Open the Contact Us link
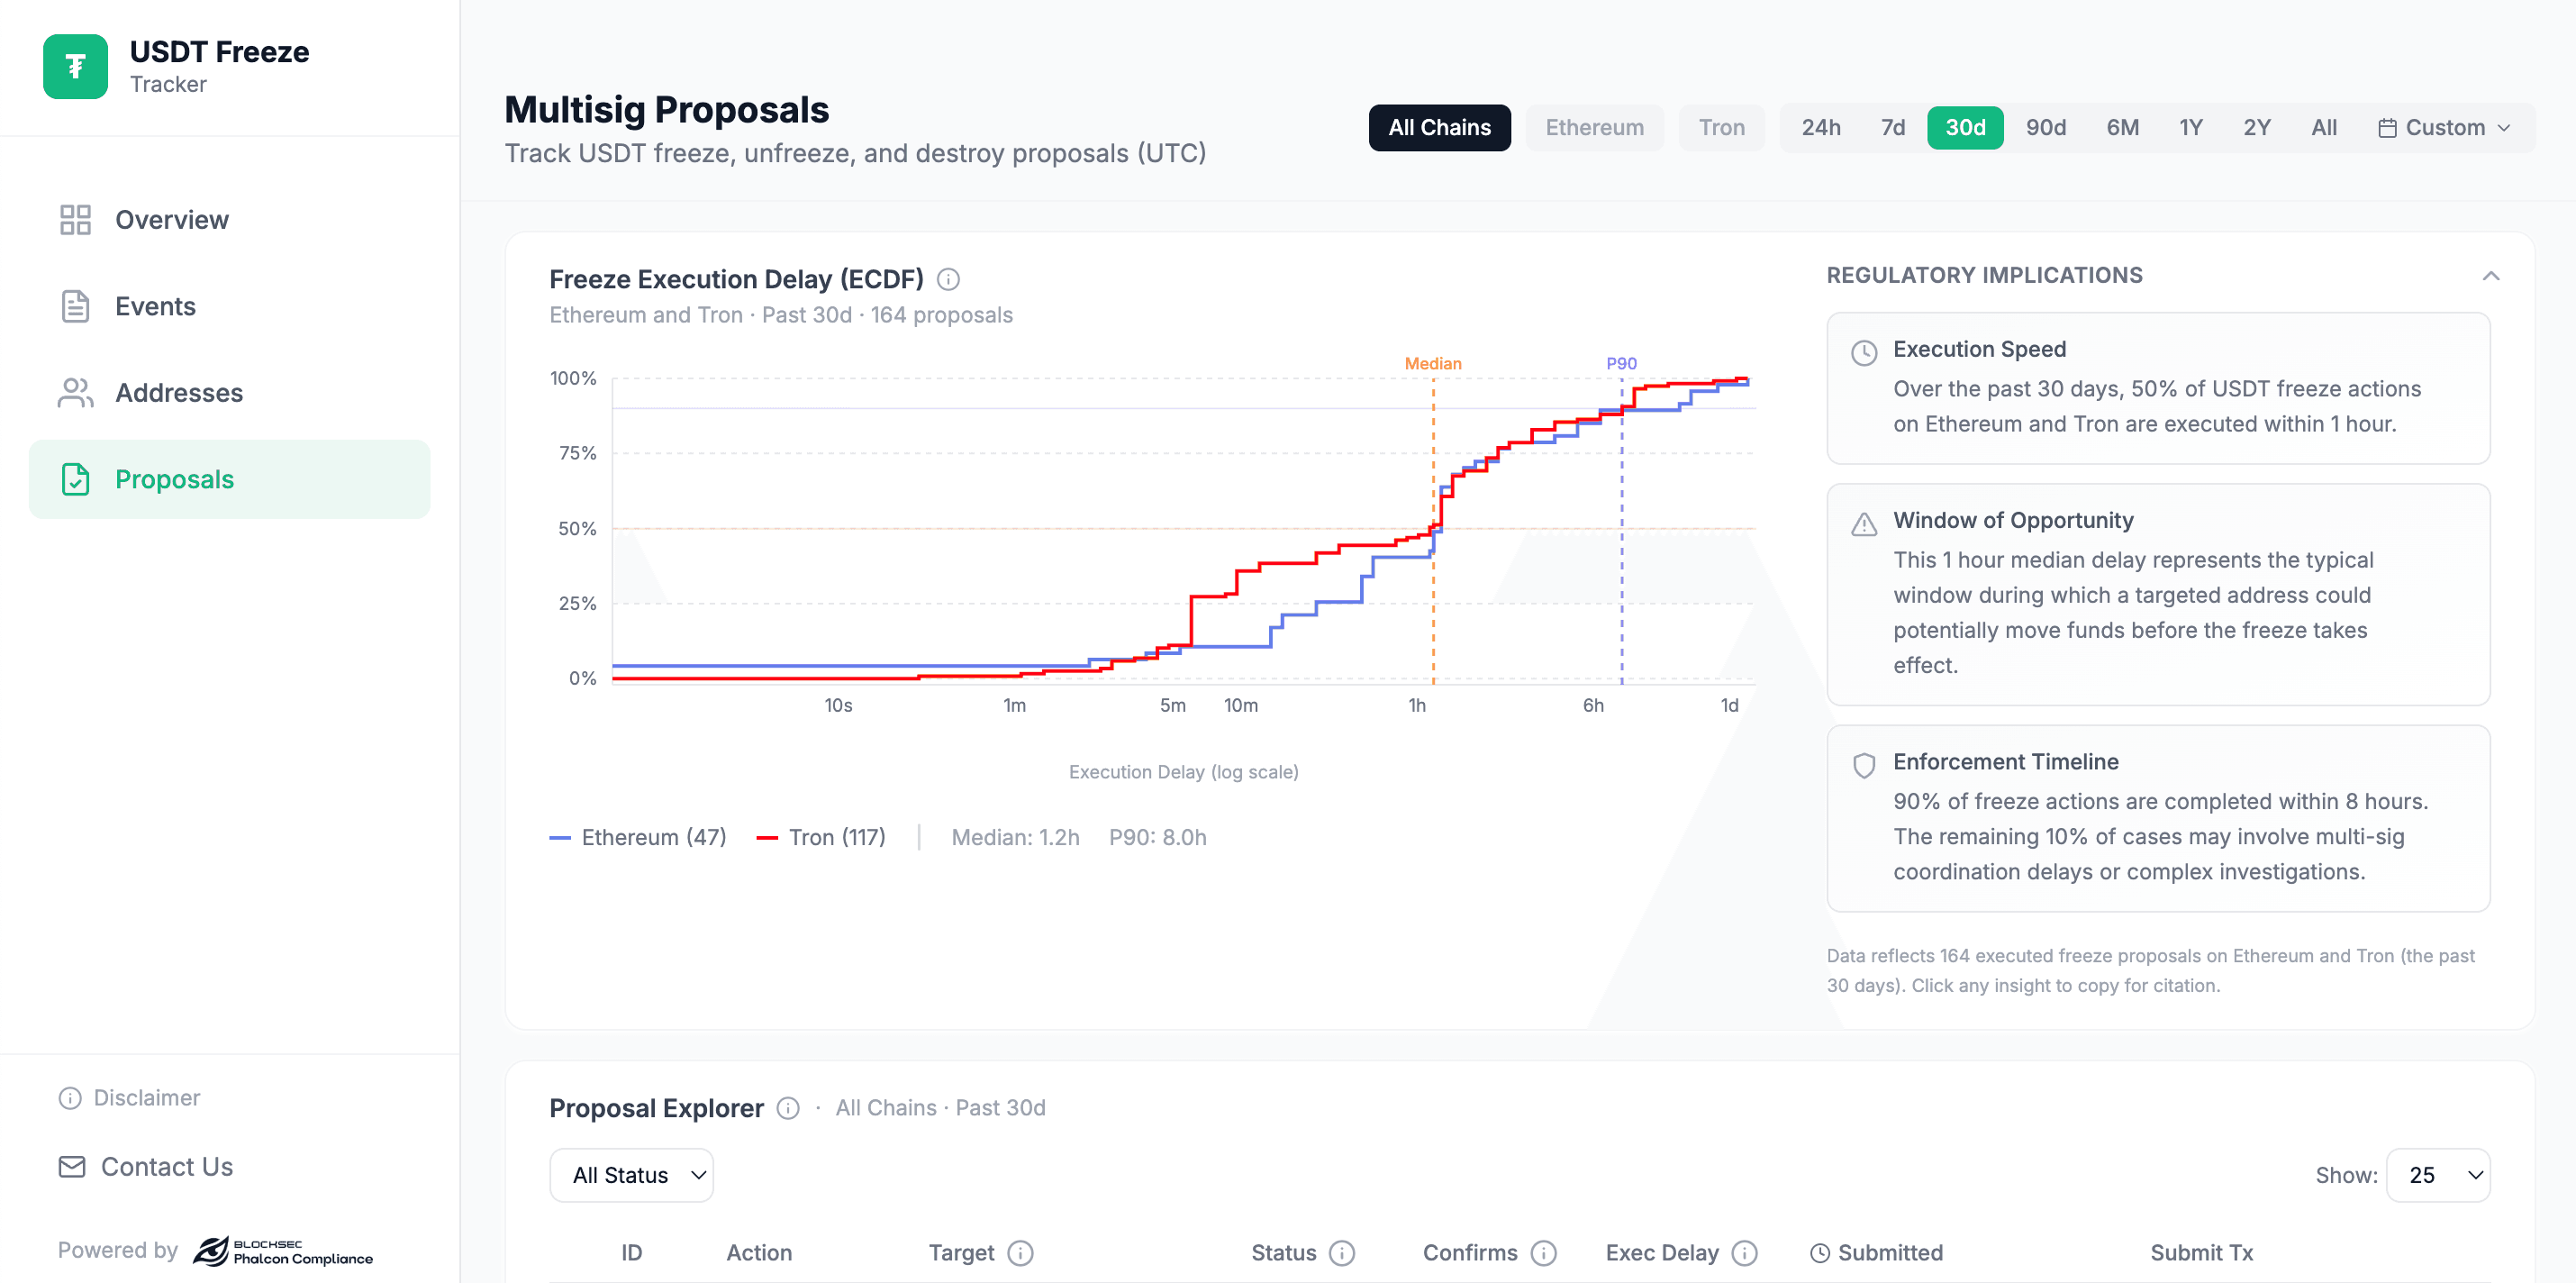2576x1283 pixels. [166, 1166]
